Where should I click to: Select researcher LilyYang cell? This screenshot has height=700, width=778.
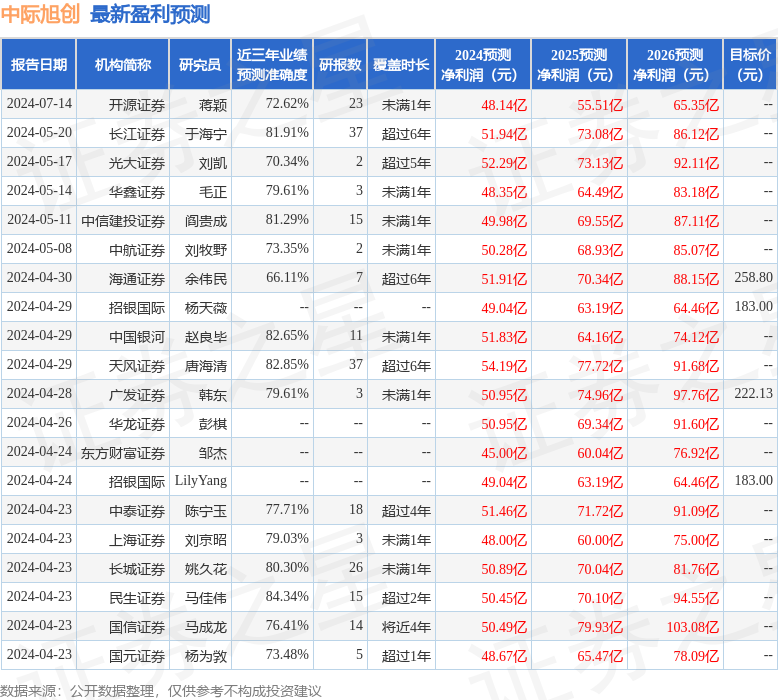tap(201, 481)
